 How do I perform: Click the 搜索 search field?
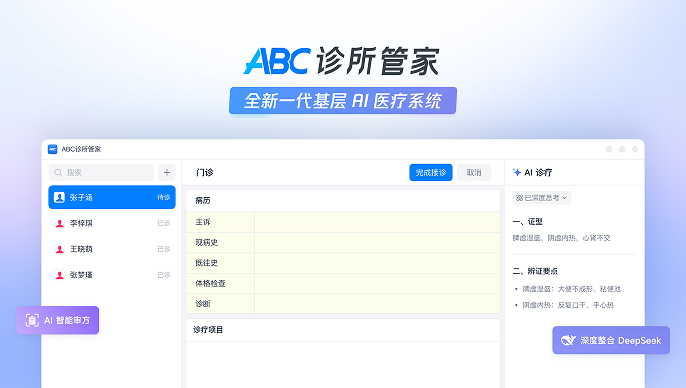(x=101, y=172)
